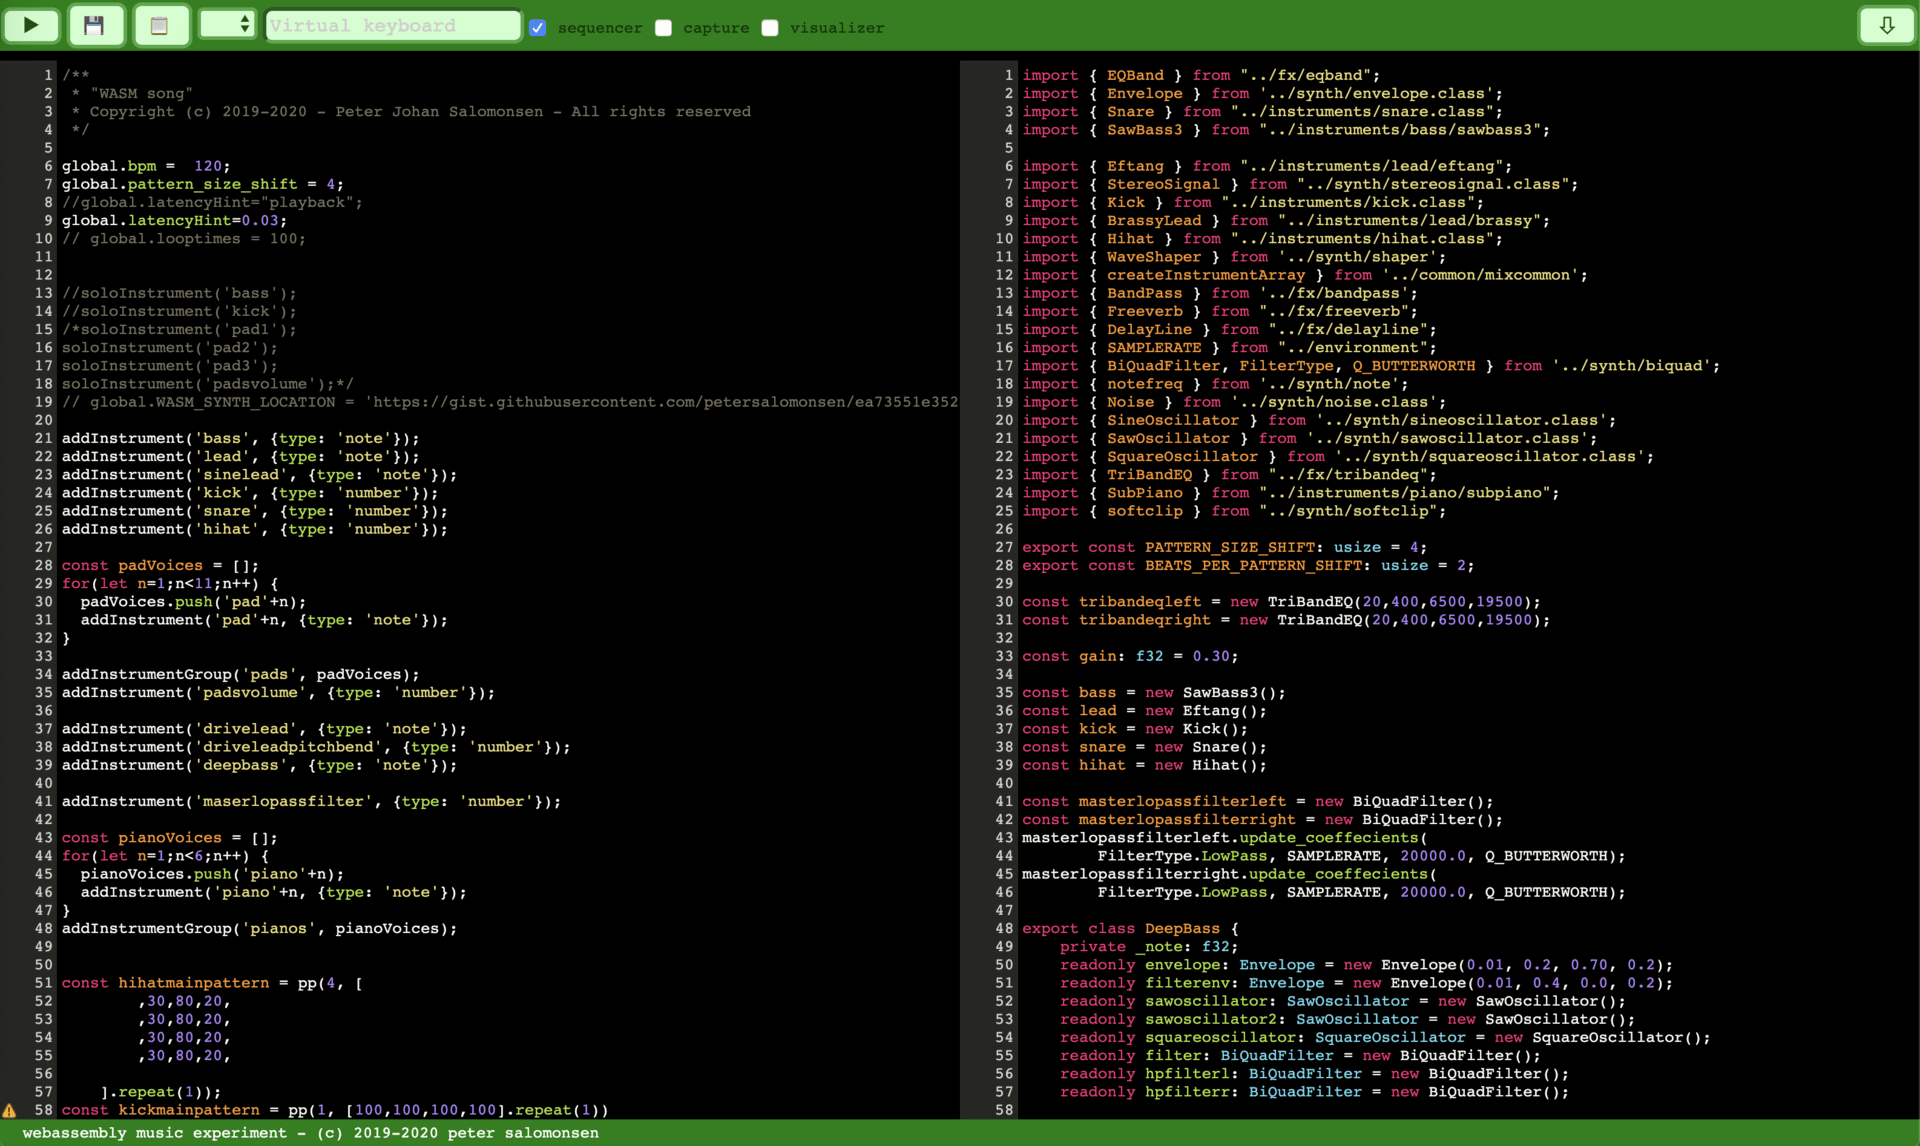This screenshot has height=1146, width=1920.
Task: Click the 'global.pattern_size_shift = 4;' line
Action: click(x=203, y=184)
